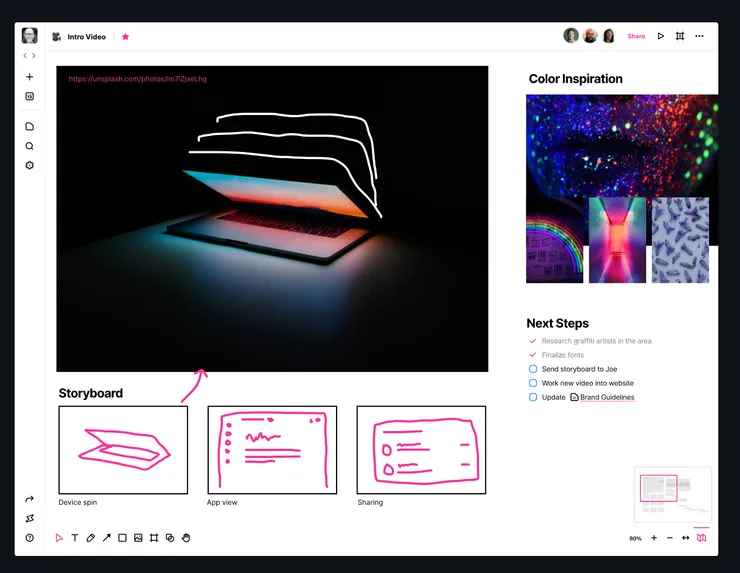Click the Intro Video title
This screenshot has height=573, width=740.
(86, 37)
